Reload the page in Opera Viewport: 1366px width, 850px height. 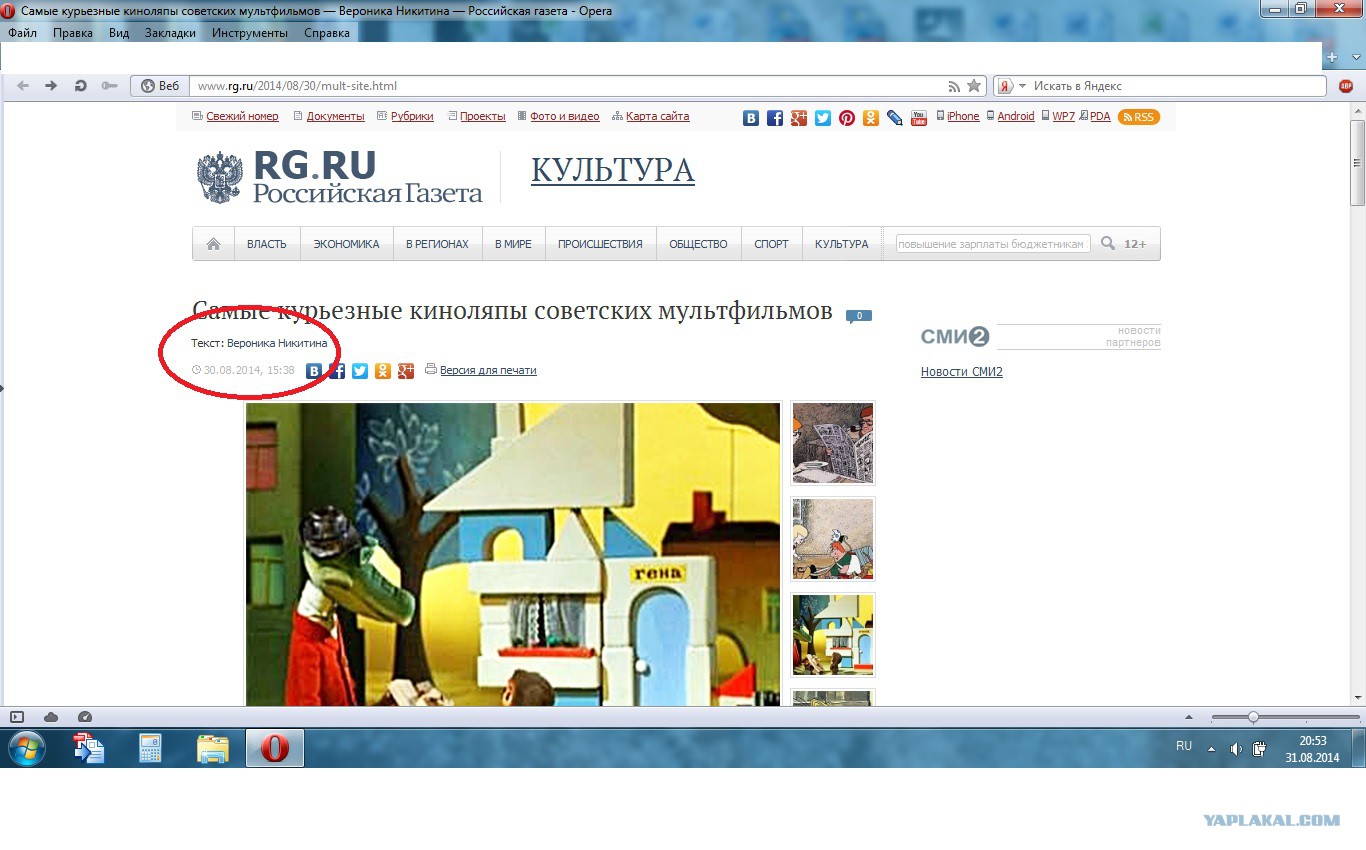pyautogui.click(x=81, y=86)
